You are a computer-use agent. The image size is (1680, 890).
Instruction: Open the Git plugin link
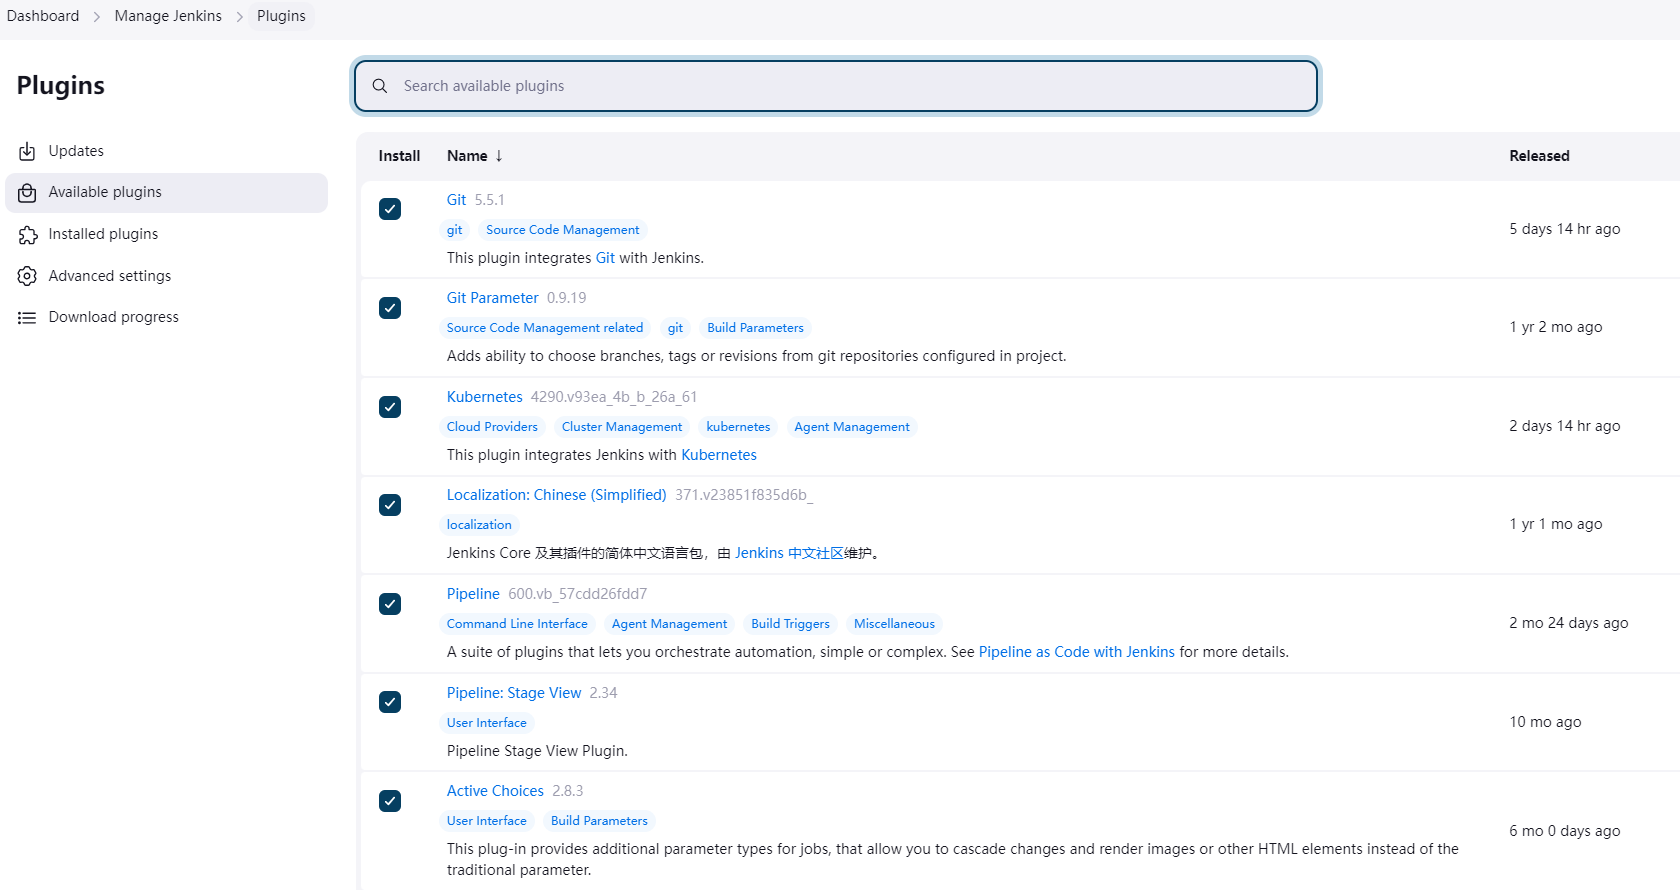tap(456, 200)
